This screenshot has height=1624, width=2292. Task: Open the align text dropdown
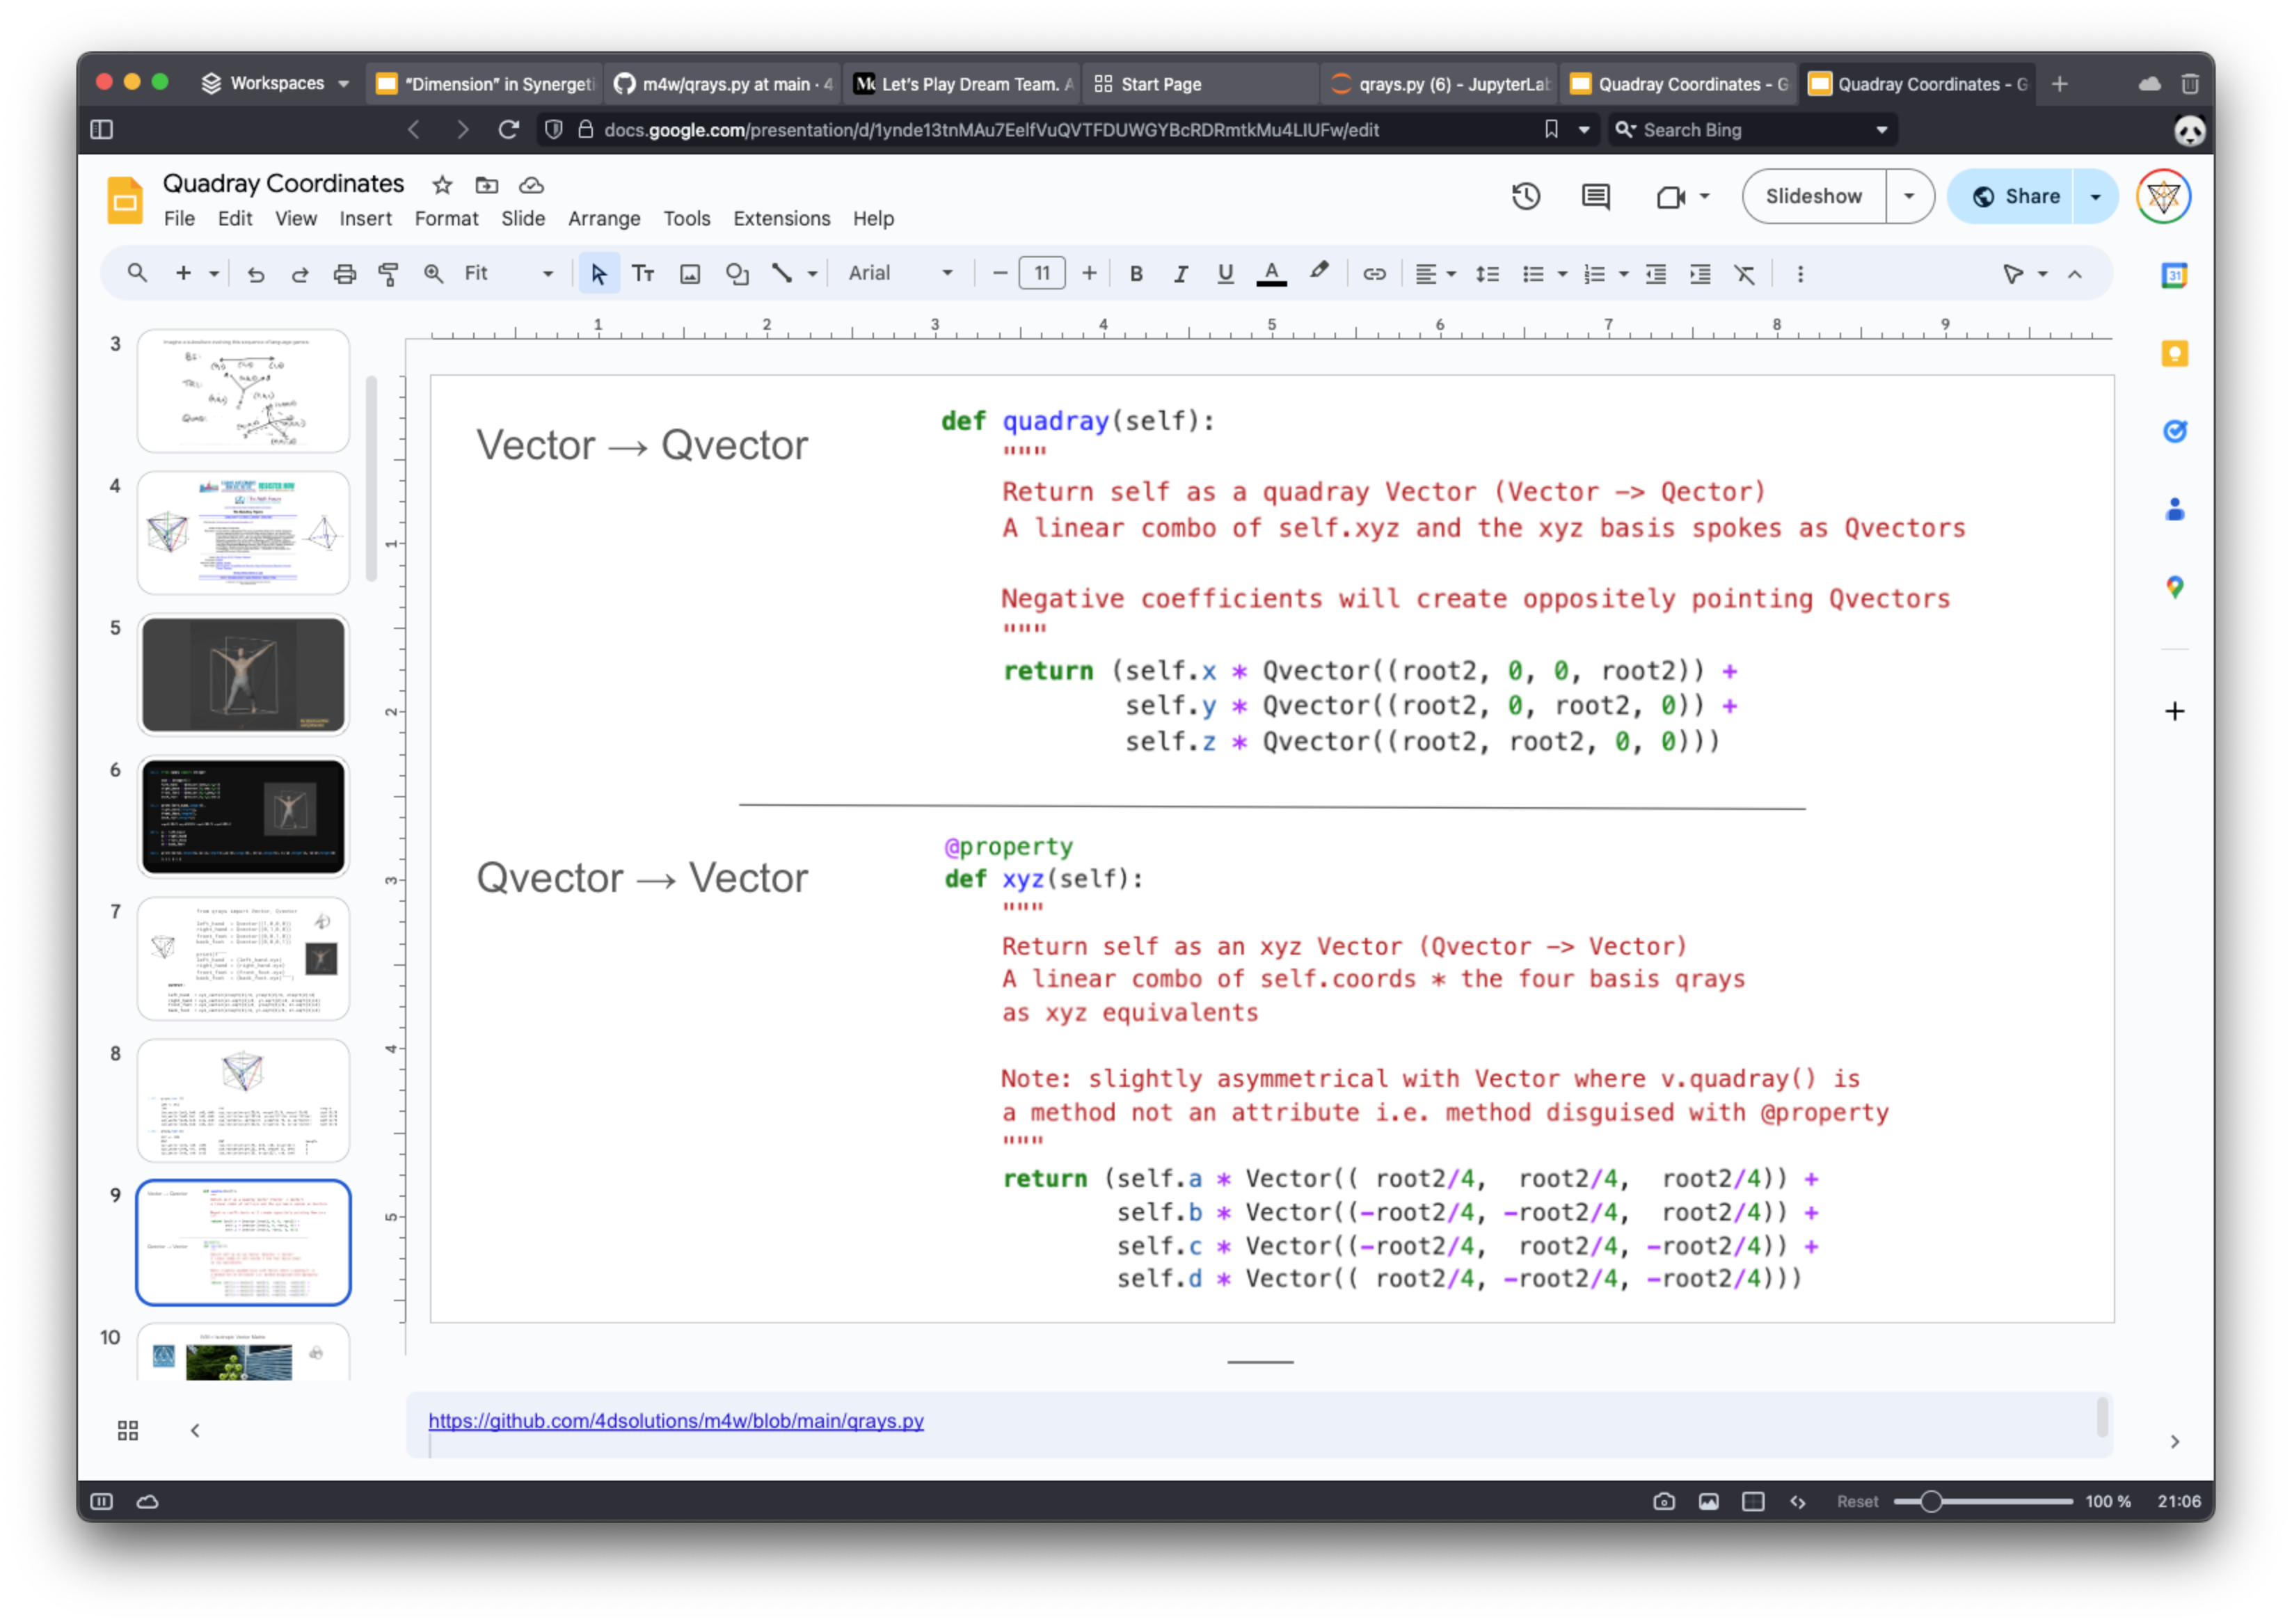(x=1436, y=273)
